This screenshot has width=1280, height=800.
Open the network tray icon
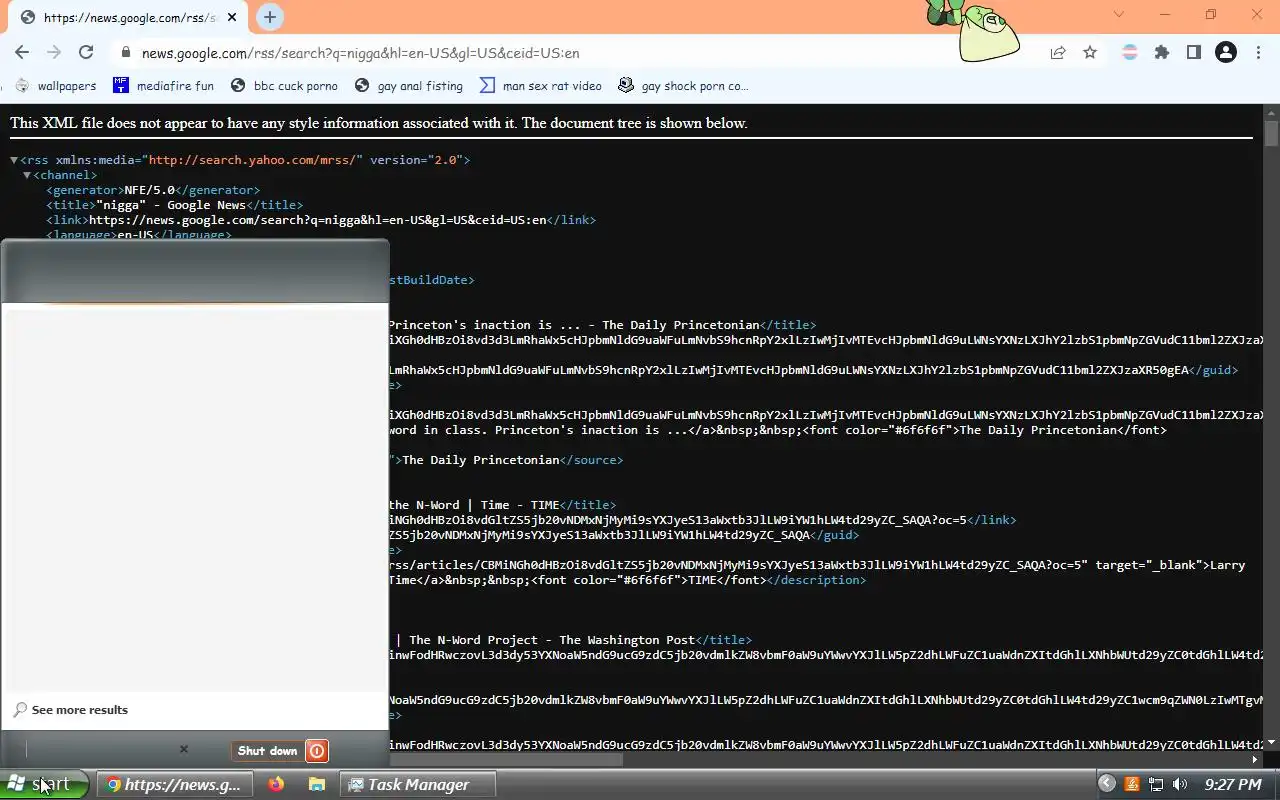tap(1156, 785)
